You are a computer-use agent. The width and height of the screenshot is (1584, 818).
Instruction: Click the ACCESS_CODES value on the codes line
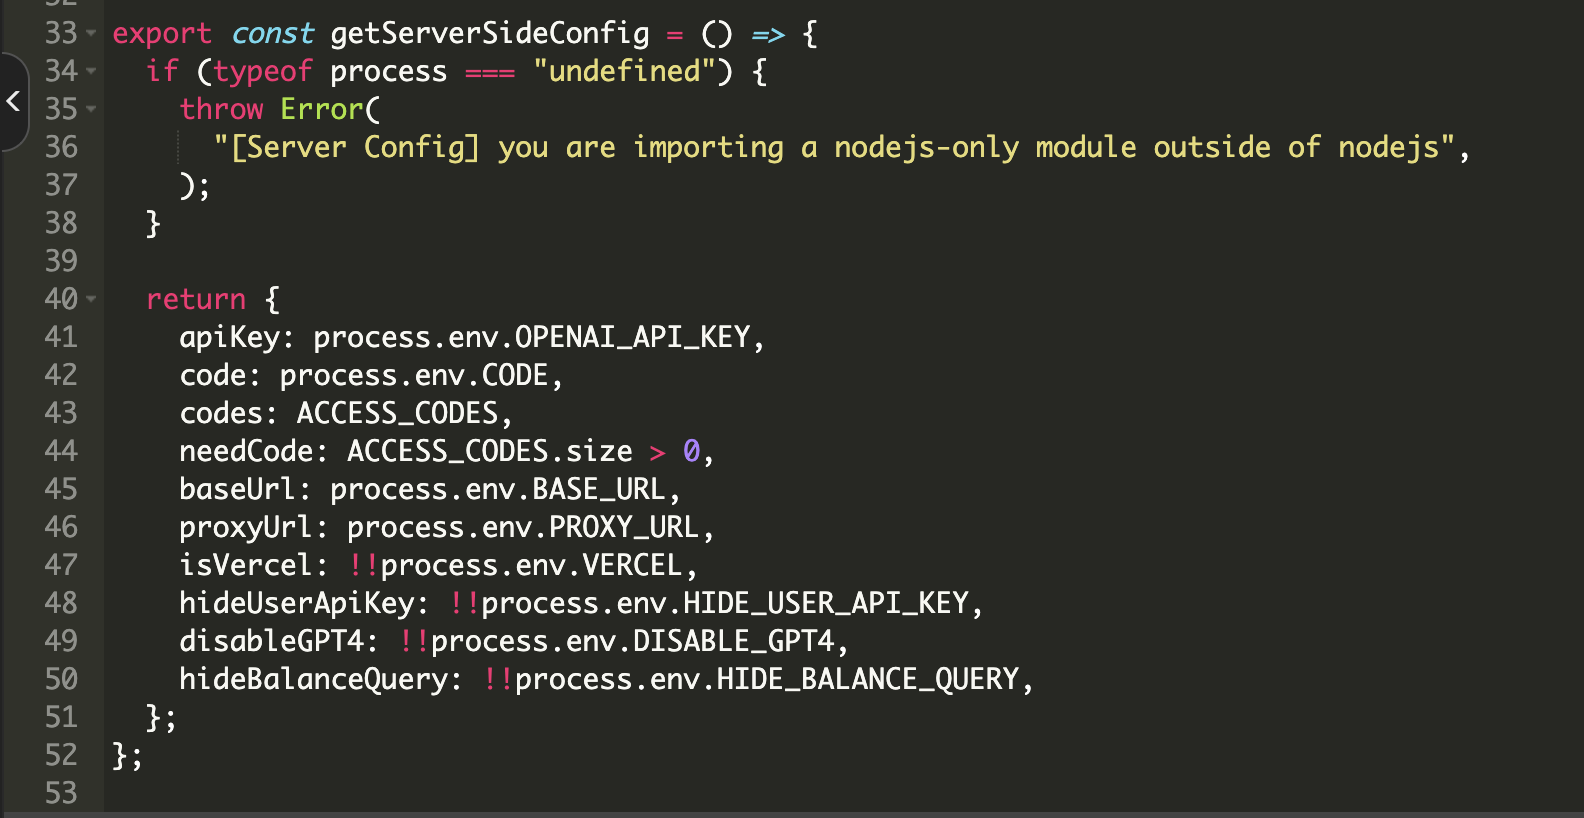(x=397, y=414)
